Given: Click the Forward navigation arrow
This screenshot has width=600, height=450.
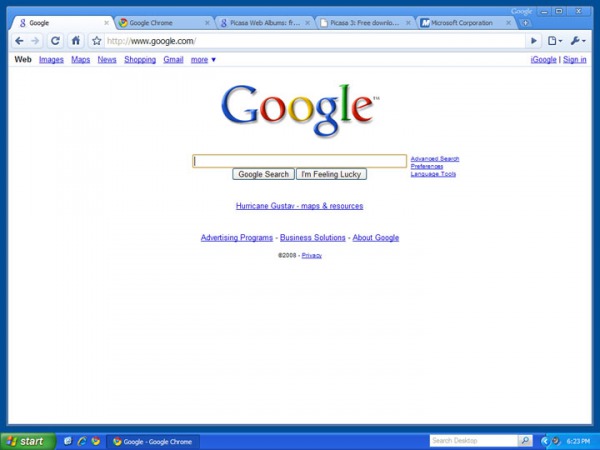Looking at the screenshot, I should [x=35, y=41].
